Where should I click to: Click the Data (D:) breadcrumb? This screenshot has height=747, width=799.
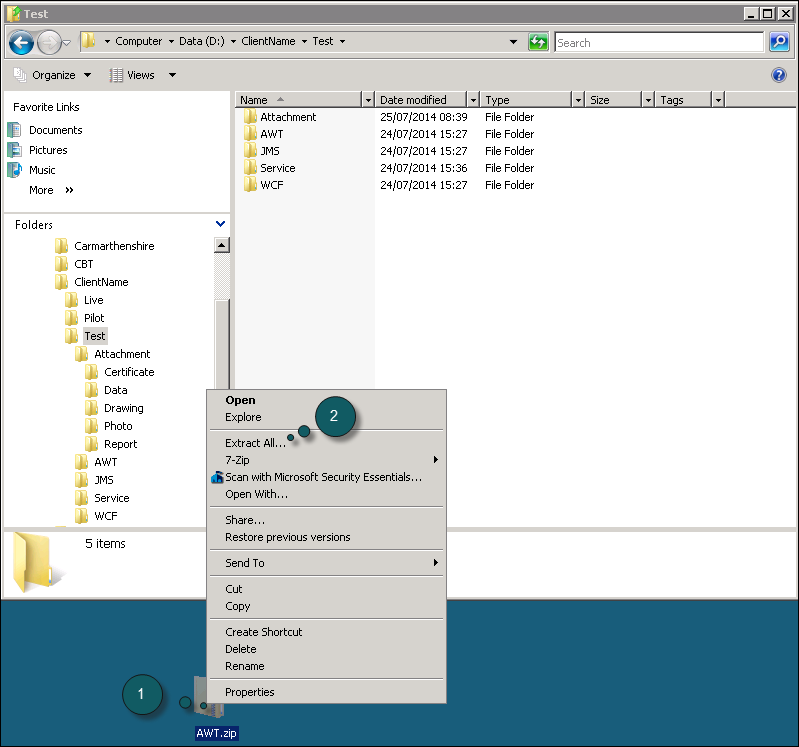[202, 41]
